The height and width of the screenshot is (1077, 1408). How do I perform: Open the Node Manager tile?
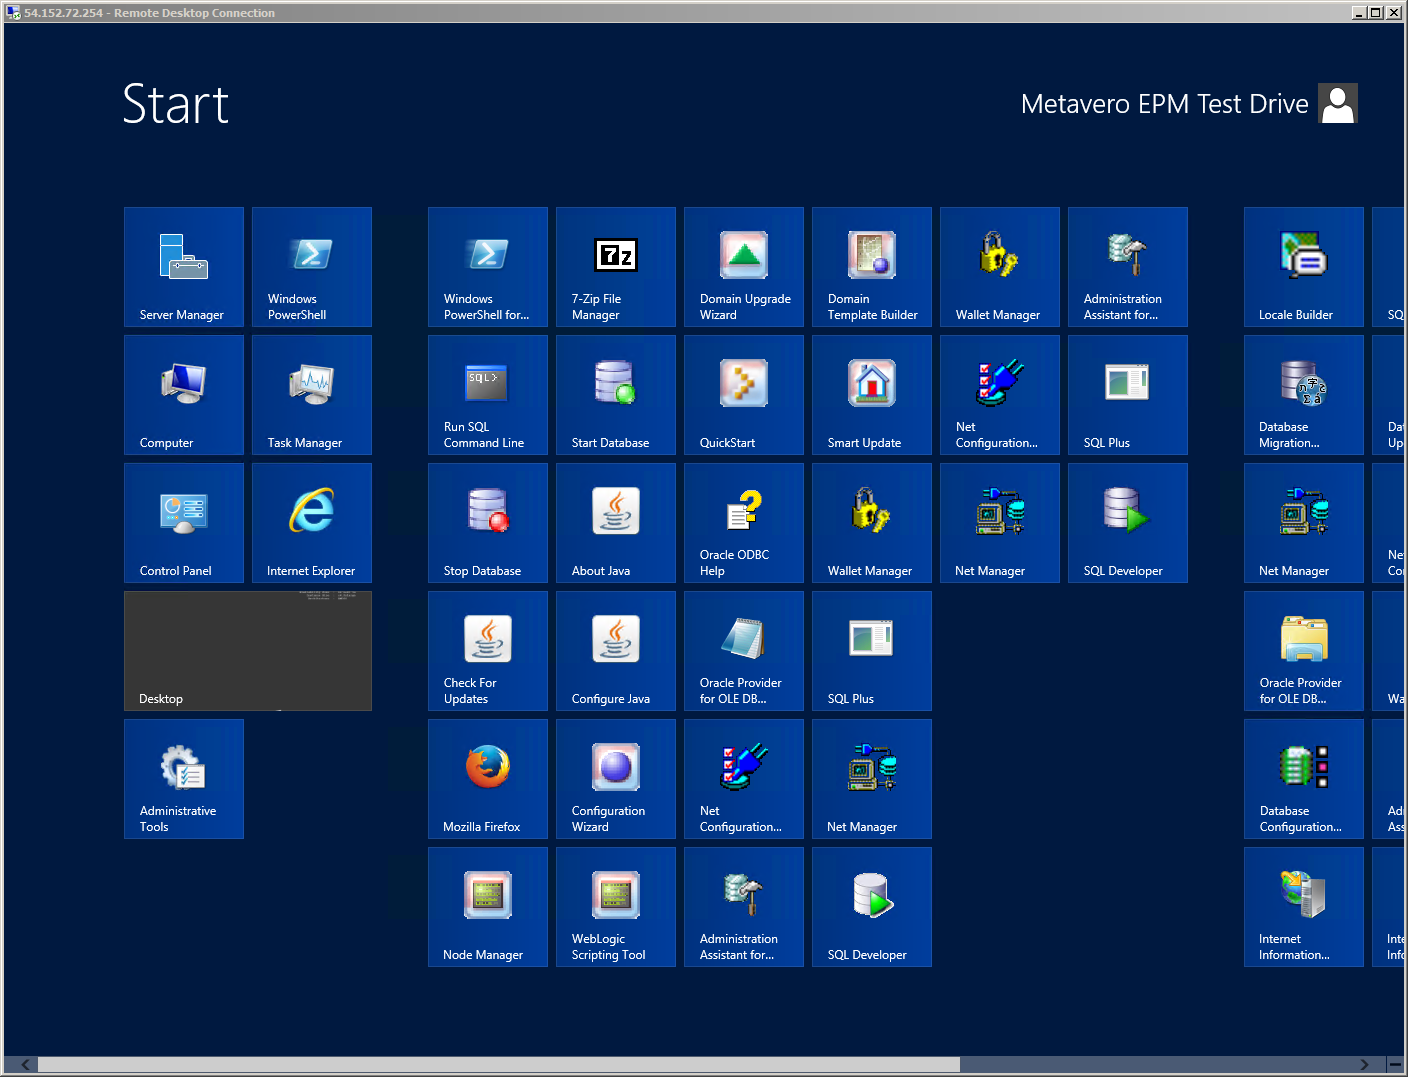coord(488,907)
